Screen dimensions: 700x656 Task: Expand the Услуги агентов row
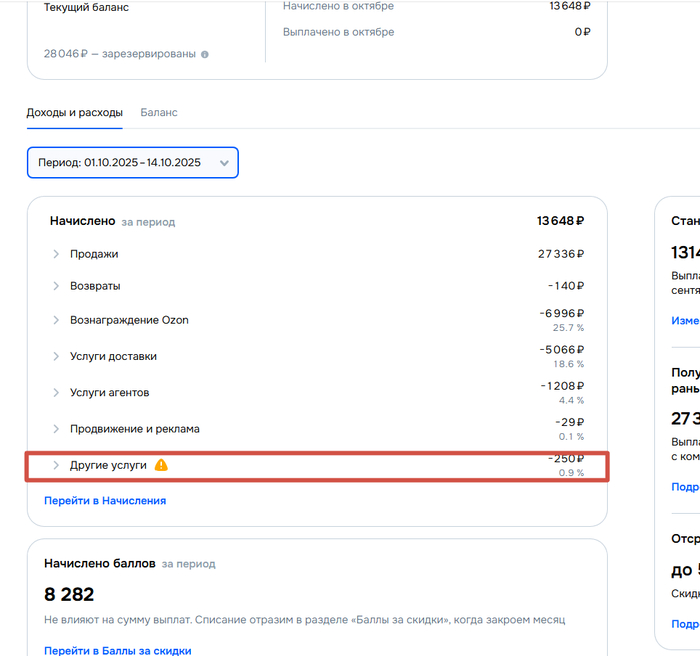point(56,393)
